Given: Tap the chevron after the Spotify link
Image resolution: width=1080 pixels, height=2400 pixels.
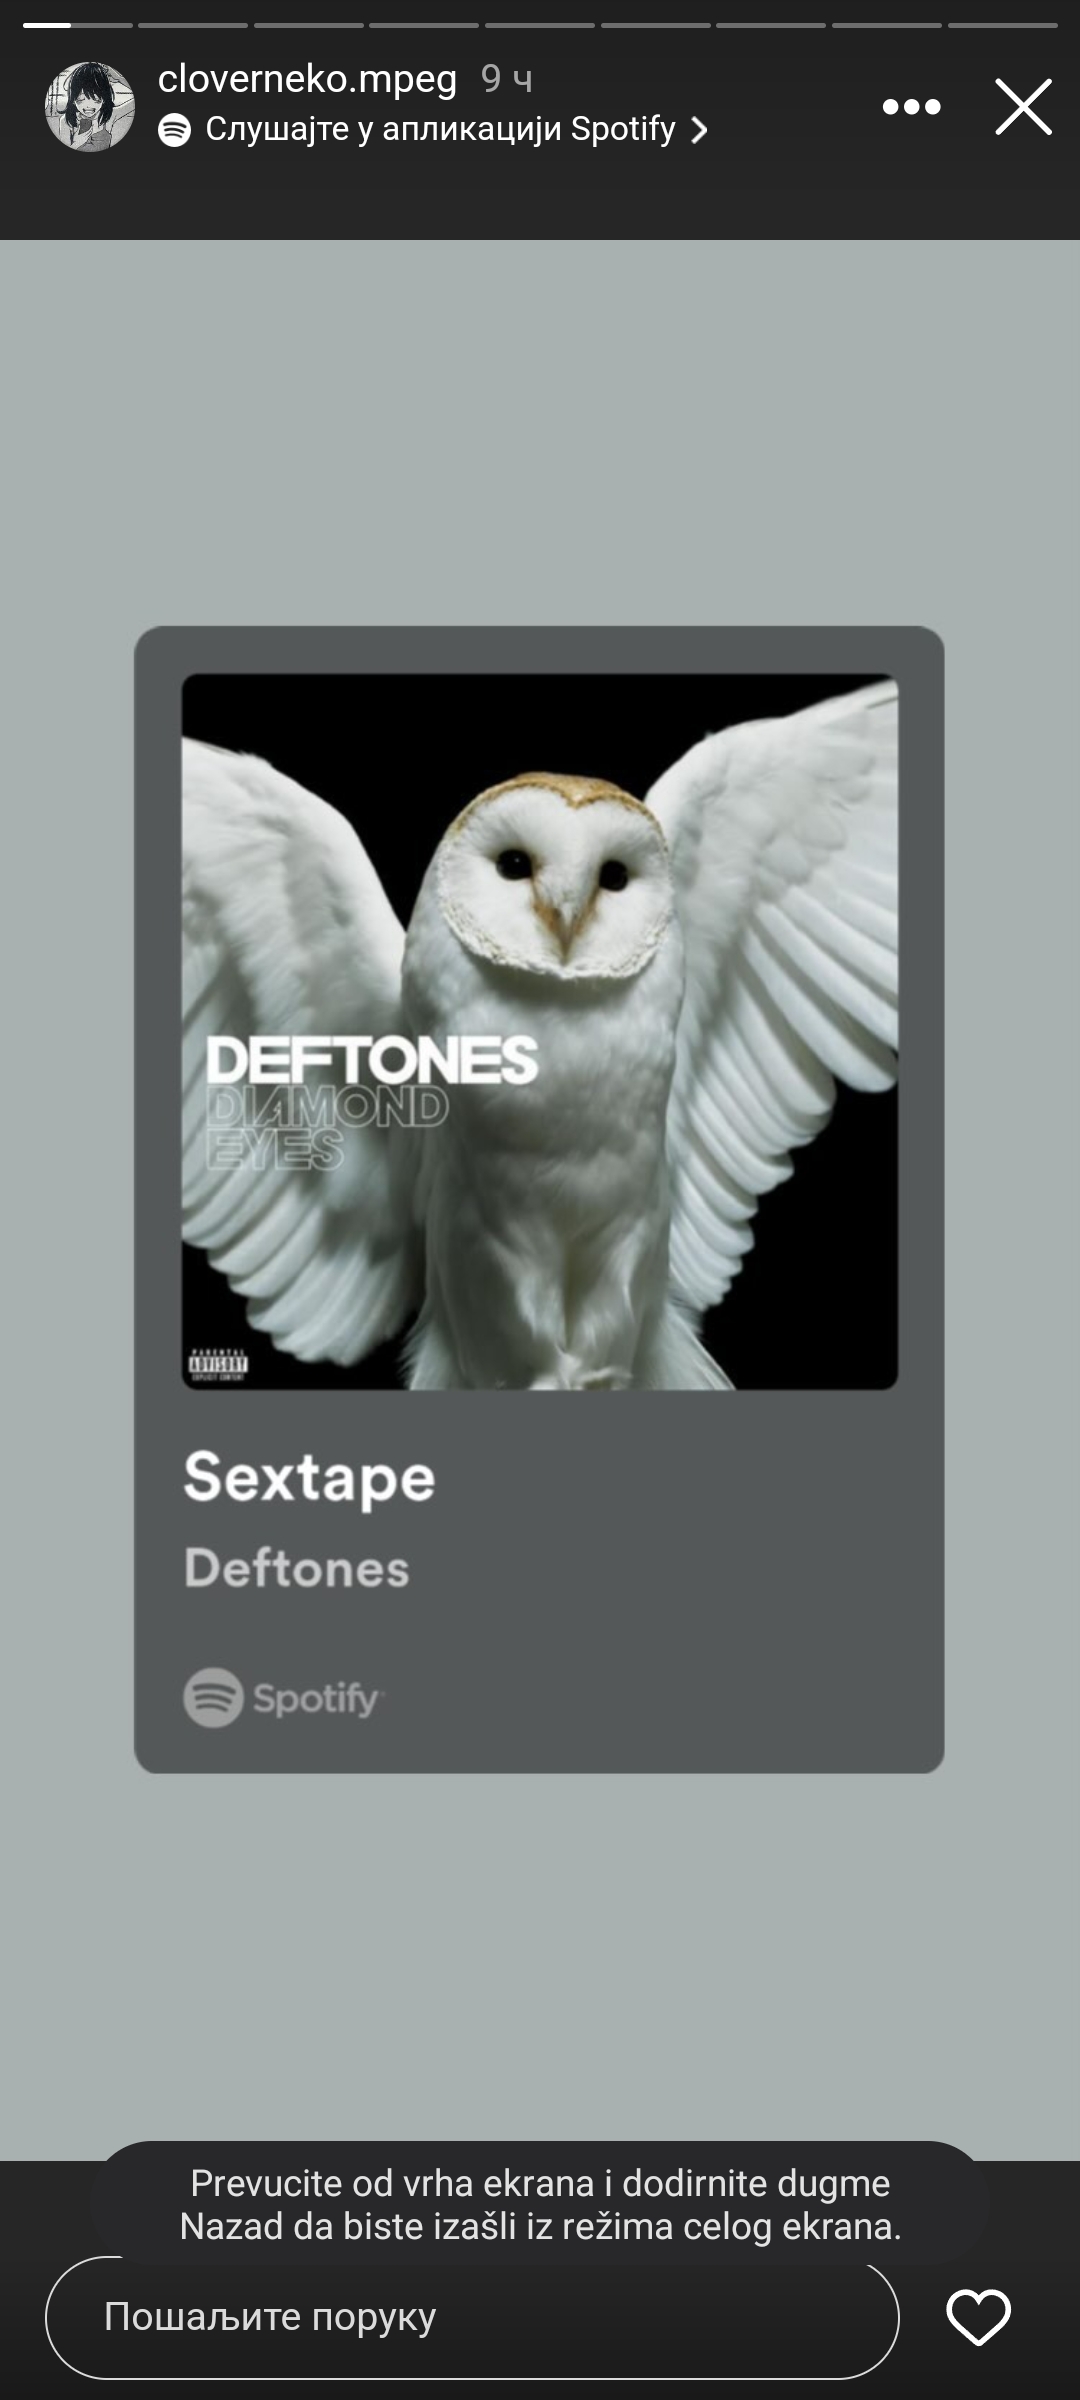Looking at the screenshot, I should coord(699,131).
